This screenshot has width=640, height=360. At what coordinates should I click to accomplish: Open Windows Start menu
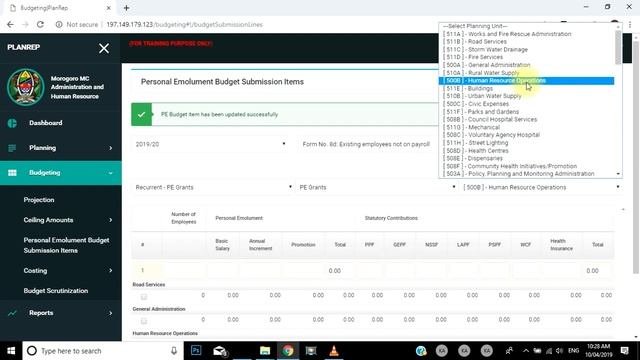click(x=11, y=351)
